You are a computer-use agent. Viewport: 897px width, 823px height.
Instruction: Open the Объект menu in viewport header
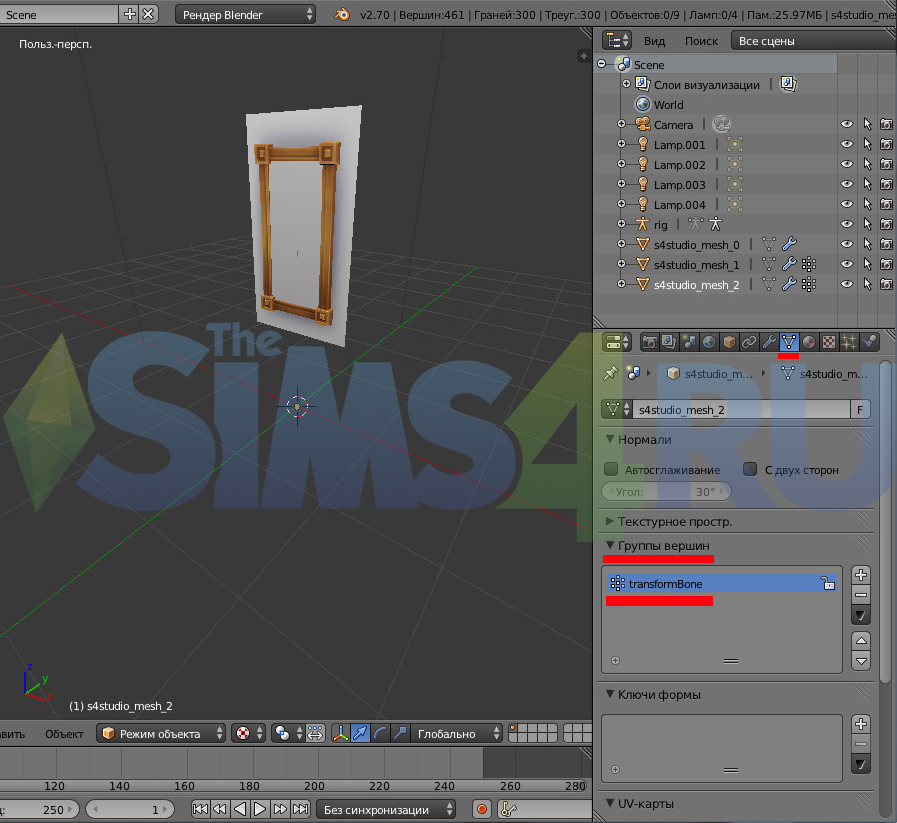pos(65,733)
